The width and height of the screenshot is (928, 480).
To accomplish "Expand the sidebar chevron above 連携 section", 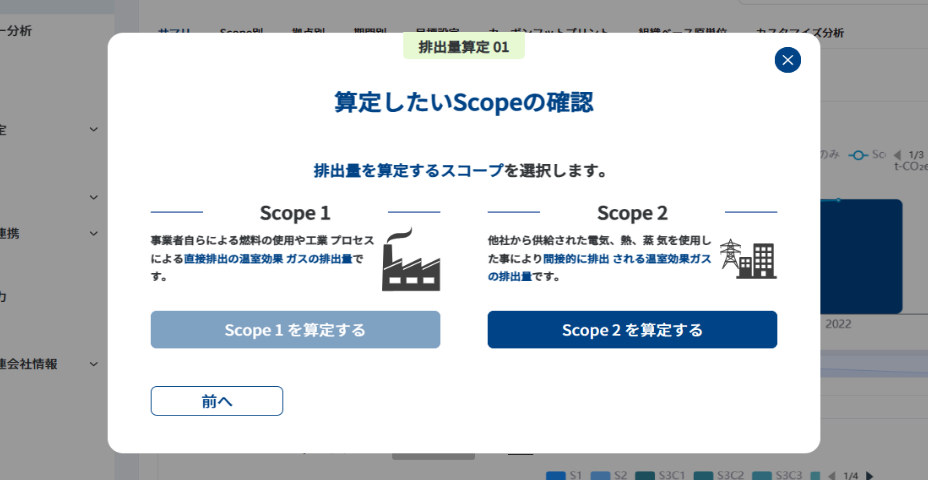I will pyautogui.click(x=94, y=197).
